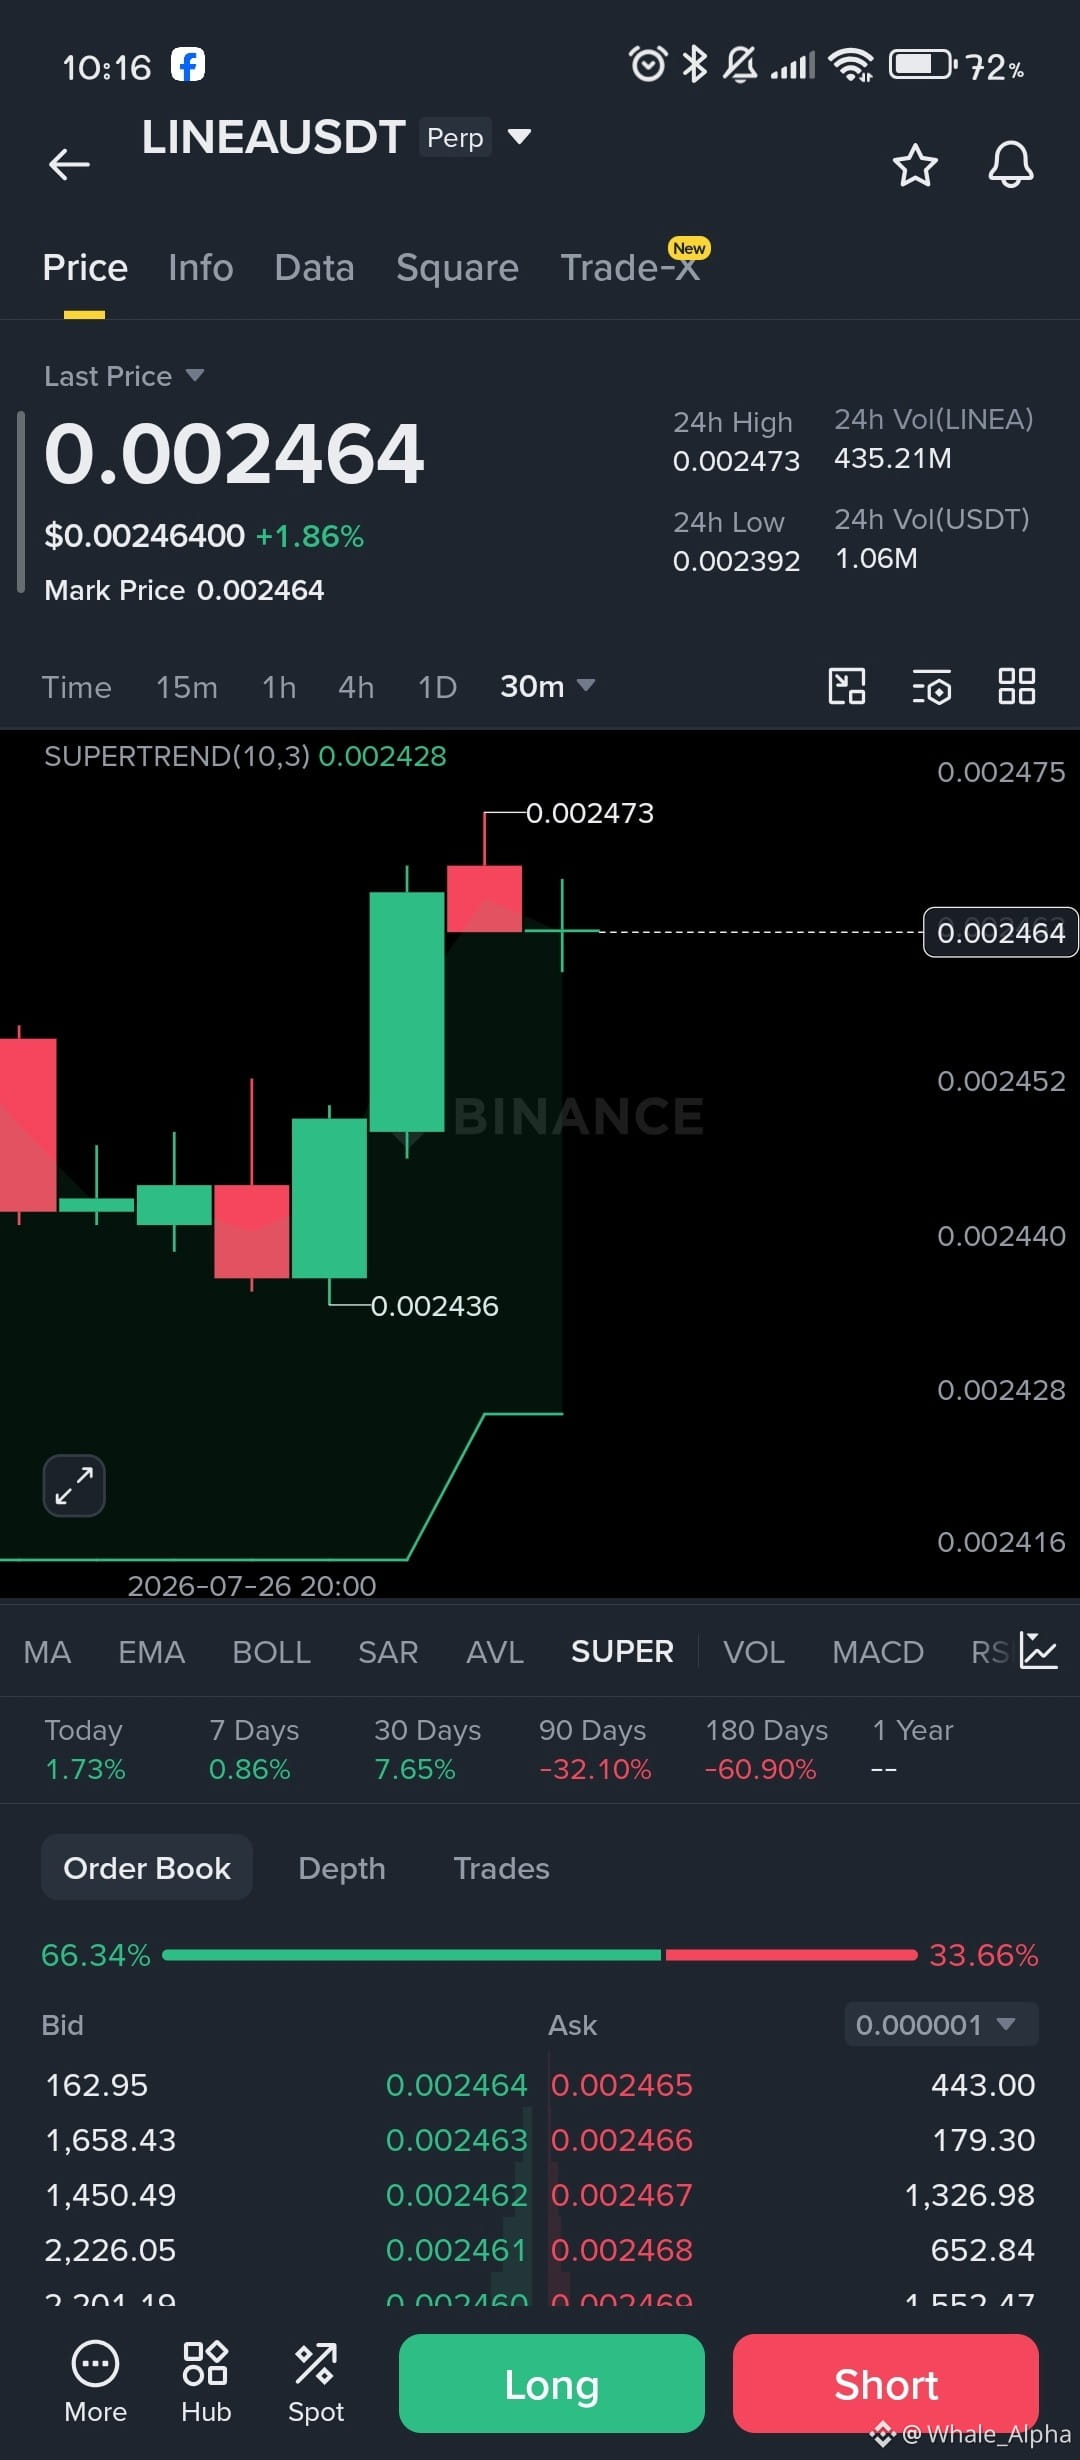
Task: Tap the Perp contract label
Action: click(x=455, y=137)
